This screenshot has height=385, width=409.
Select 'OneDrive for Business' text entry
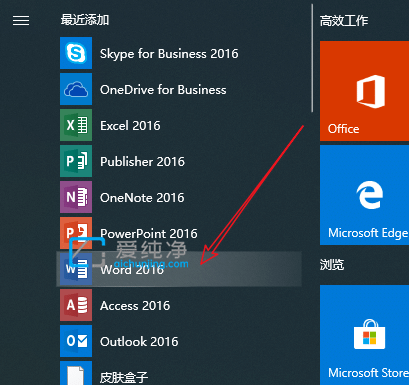[x=163, y=90]
